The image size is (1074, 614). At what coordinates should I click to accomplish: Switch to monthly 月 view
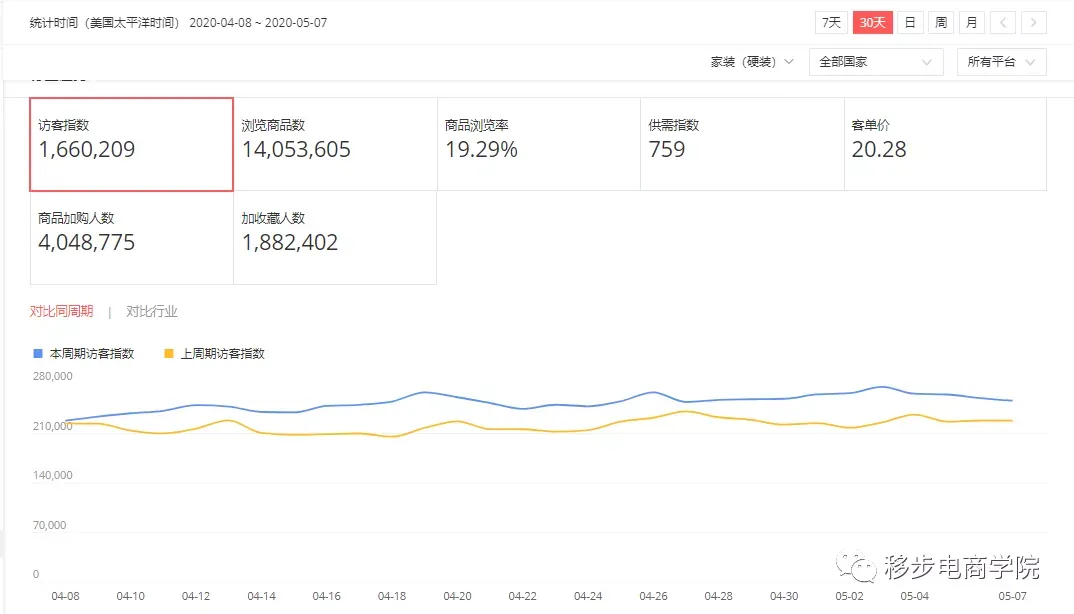tap(971, 23)
